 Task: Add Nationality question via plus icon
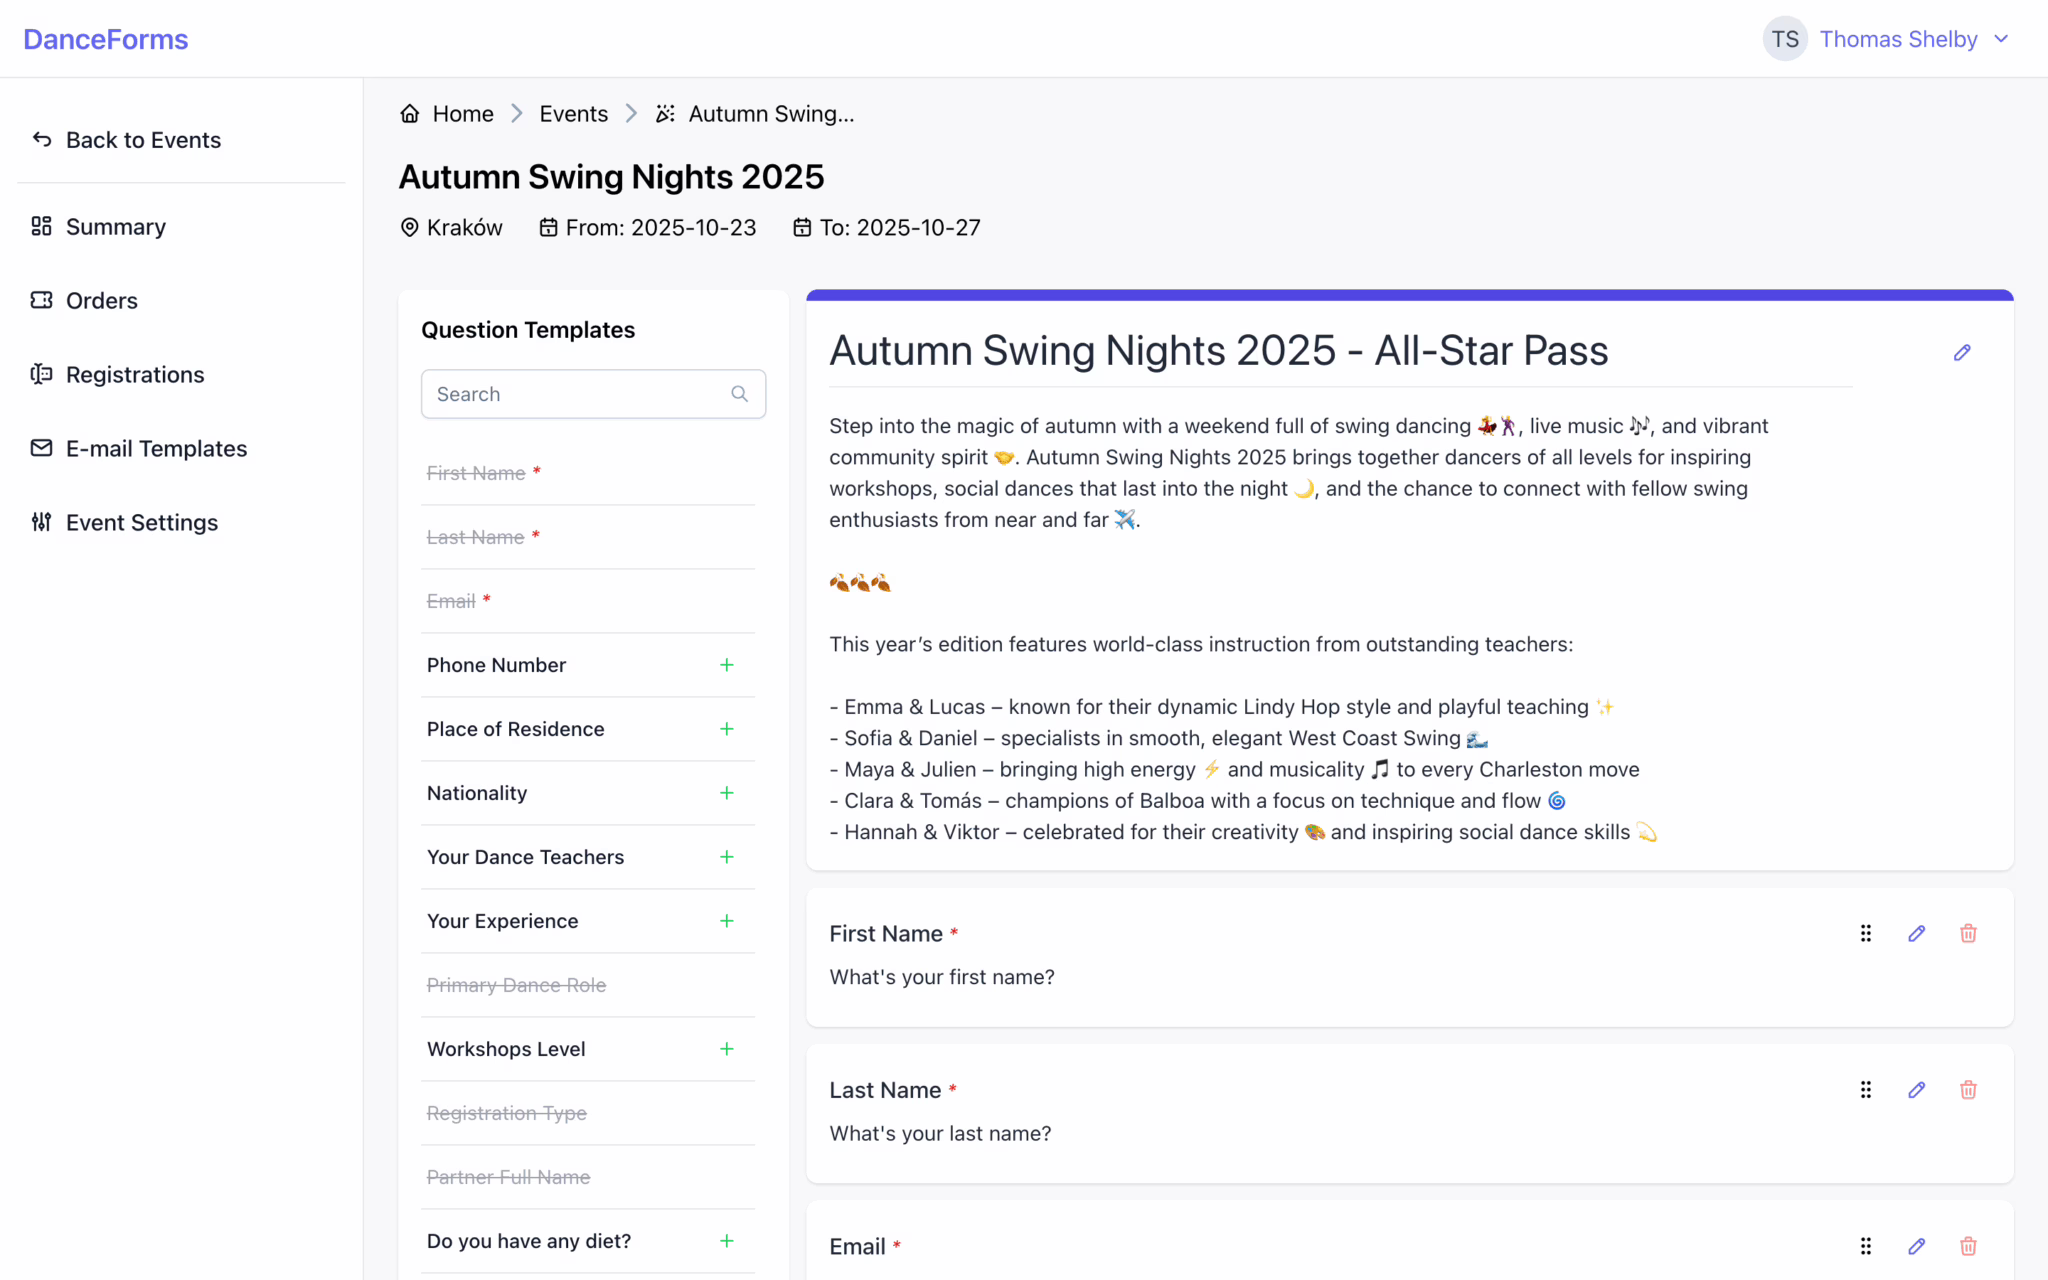[x=727, y=793]
